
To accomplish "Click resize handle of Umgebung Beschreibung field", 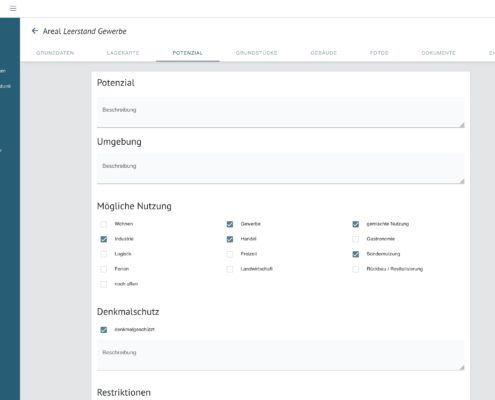I will [462, 181].
